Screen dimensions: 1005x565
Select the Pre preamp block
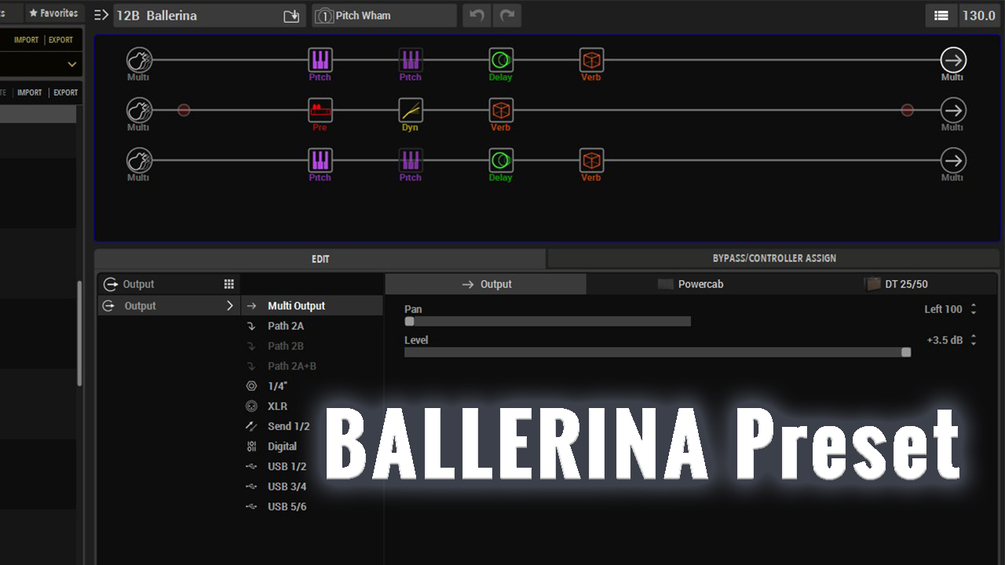point(320,110)
